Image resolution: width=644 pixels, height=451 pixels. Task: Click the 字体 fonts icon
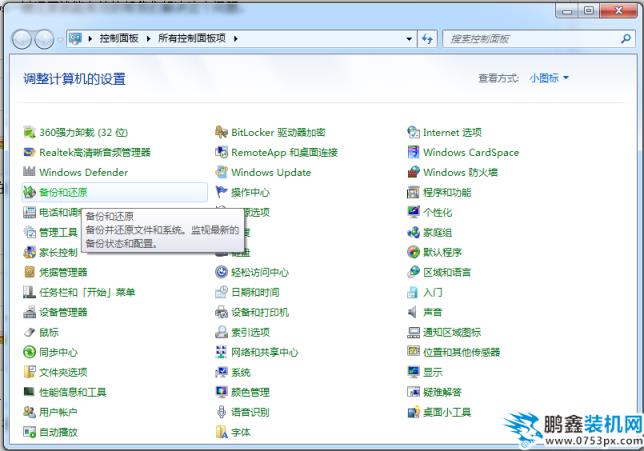point(221,432)
